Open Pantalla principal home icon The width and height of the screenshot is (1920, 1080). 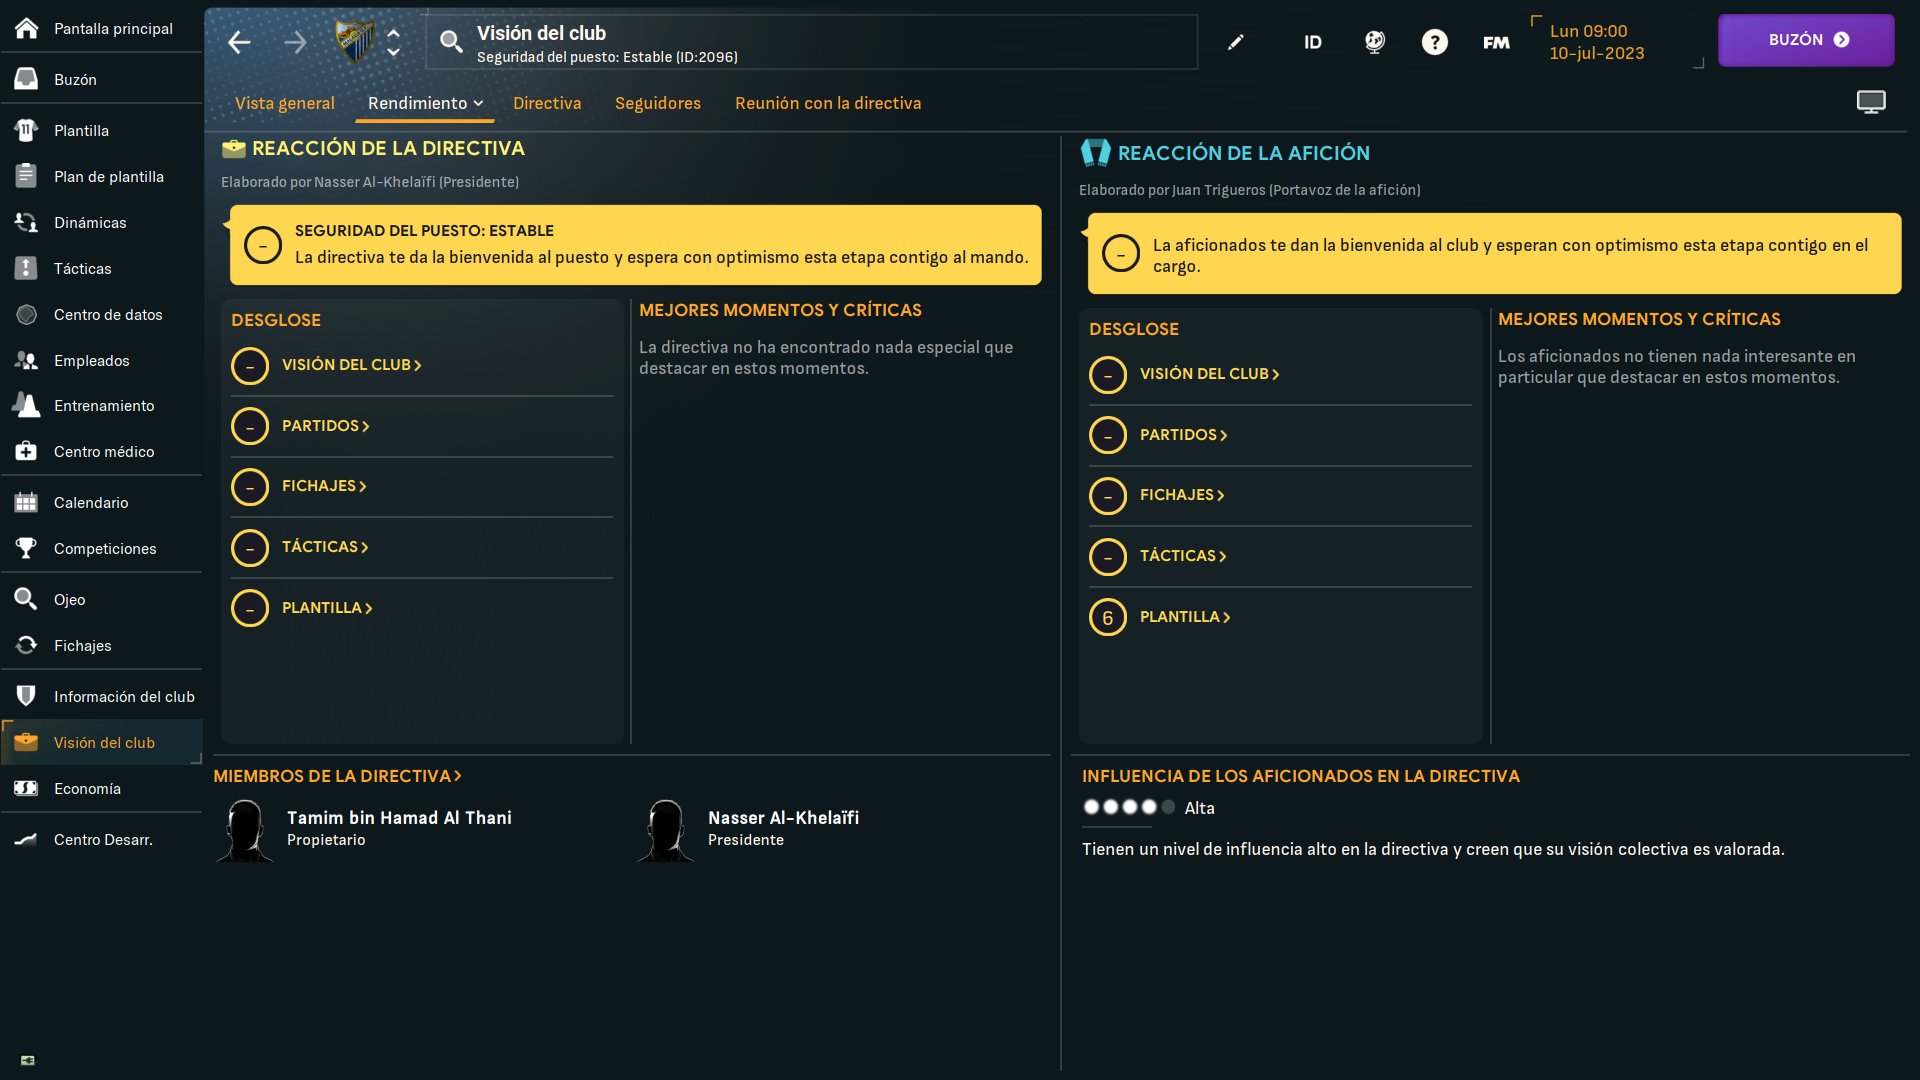[27, 28]
